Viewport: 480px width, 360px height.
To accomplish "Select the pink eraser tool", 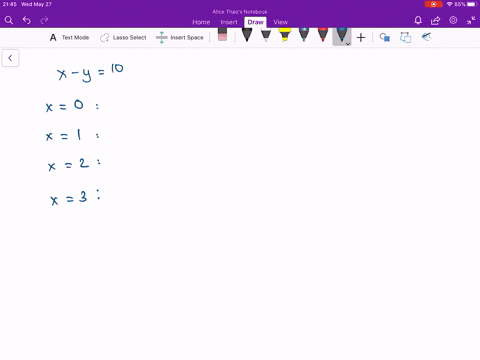I will (x=222, y=35).
